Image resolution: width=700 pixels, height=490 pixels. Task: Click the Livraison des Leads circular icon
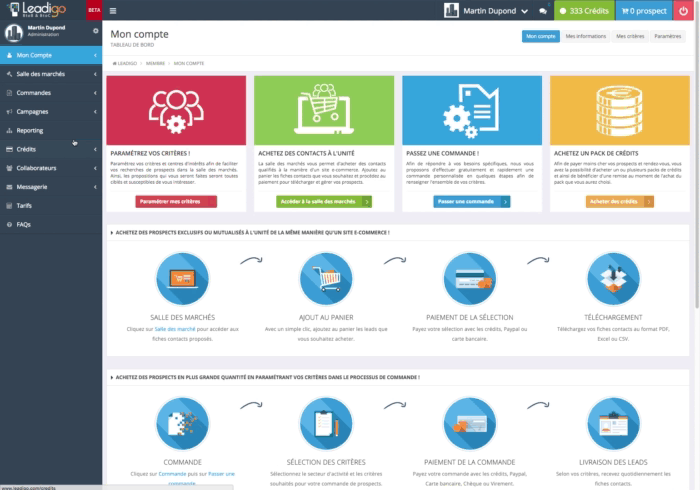(613, 424)
